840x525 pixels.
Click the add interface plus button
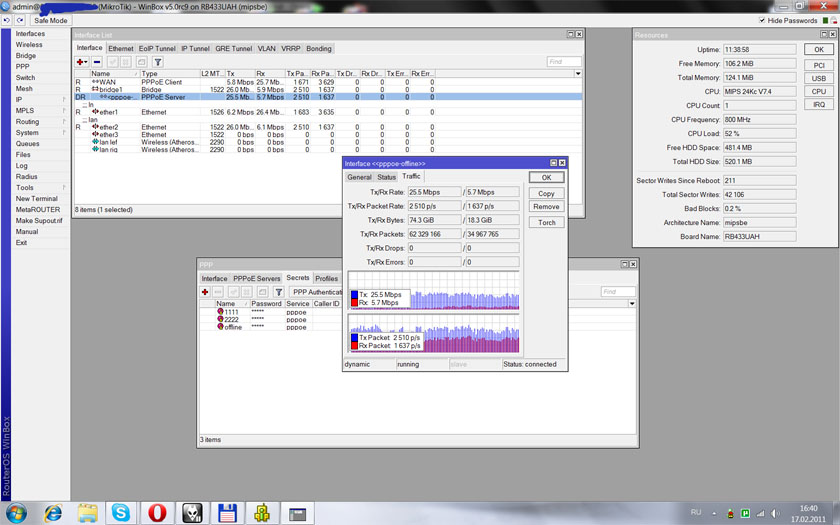coord(82,62)
